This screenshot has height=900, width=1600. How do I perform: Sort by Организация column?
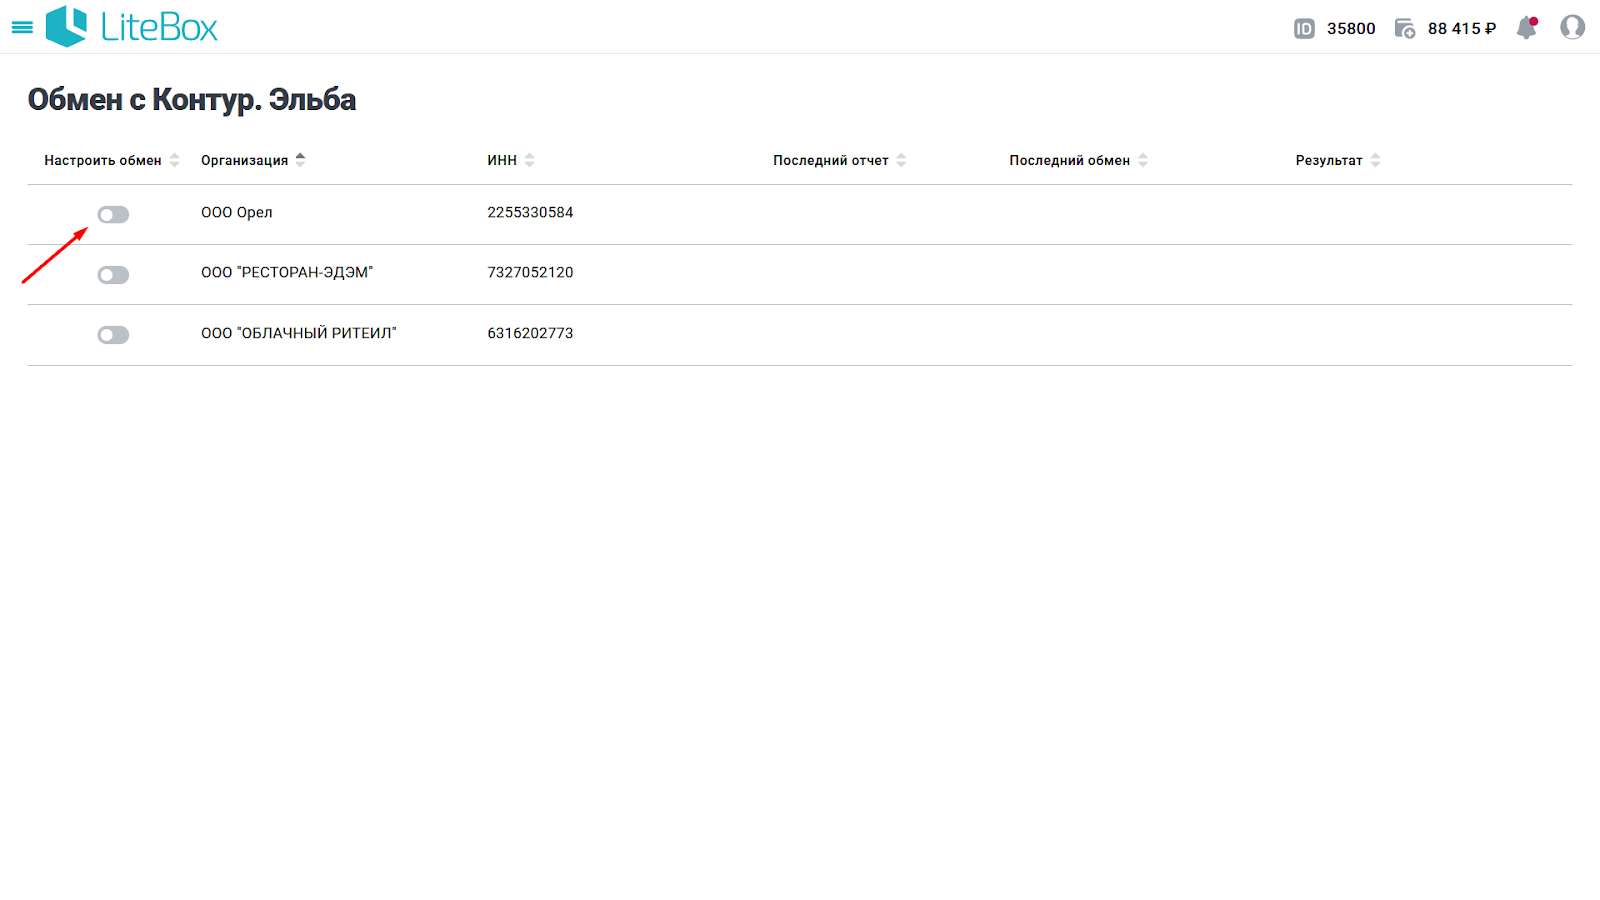[x=253, y=160]
